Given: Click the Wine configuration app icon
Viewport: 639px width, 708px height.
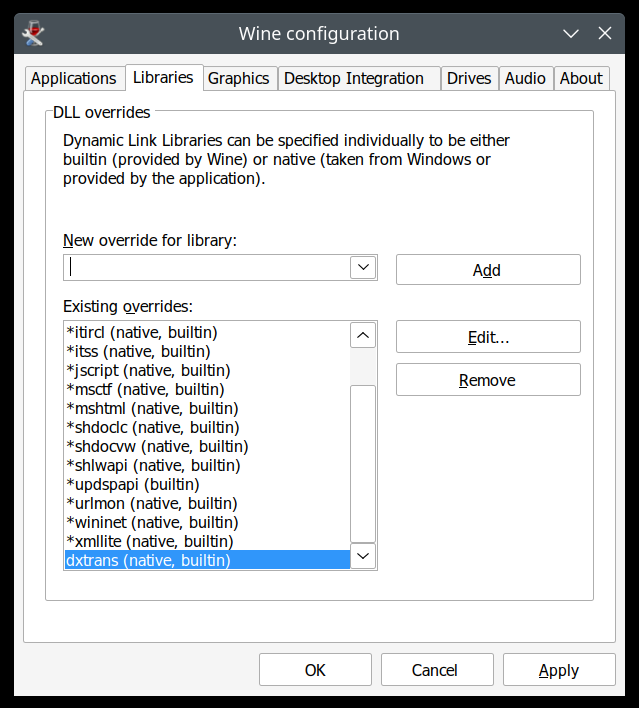Looking at the screenshot, I should point(33,33).
